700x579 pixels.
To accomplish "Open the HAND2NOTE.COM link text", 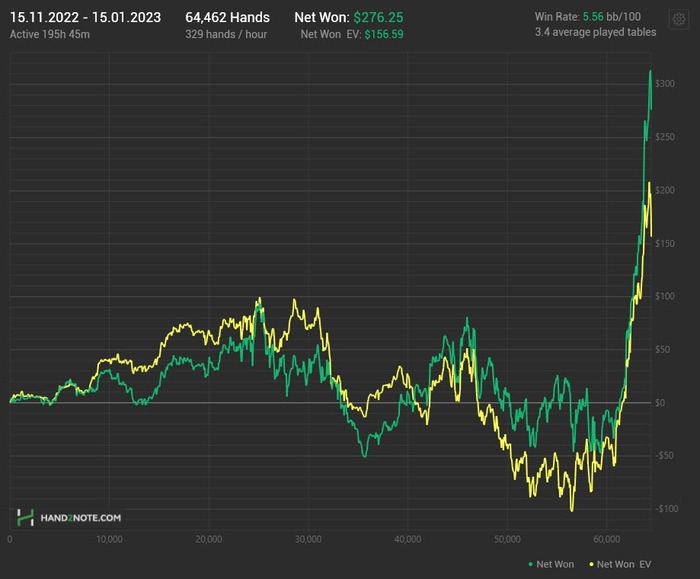I will pyautogui.click(x=81, y=518).
